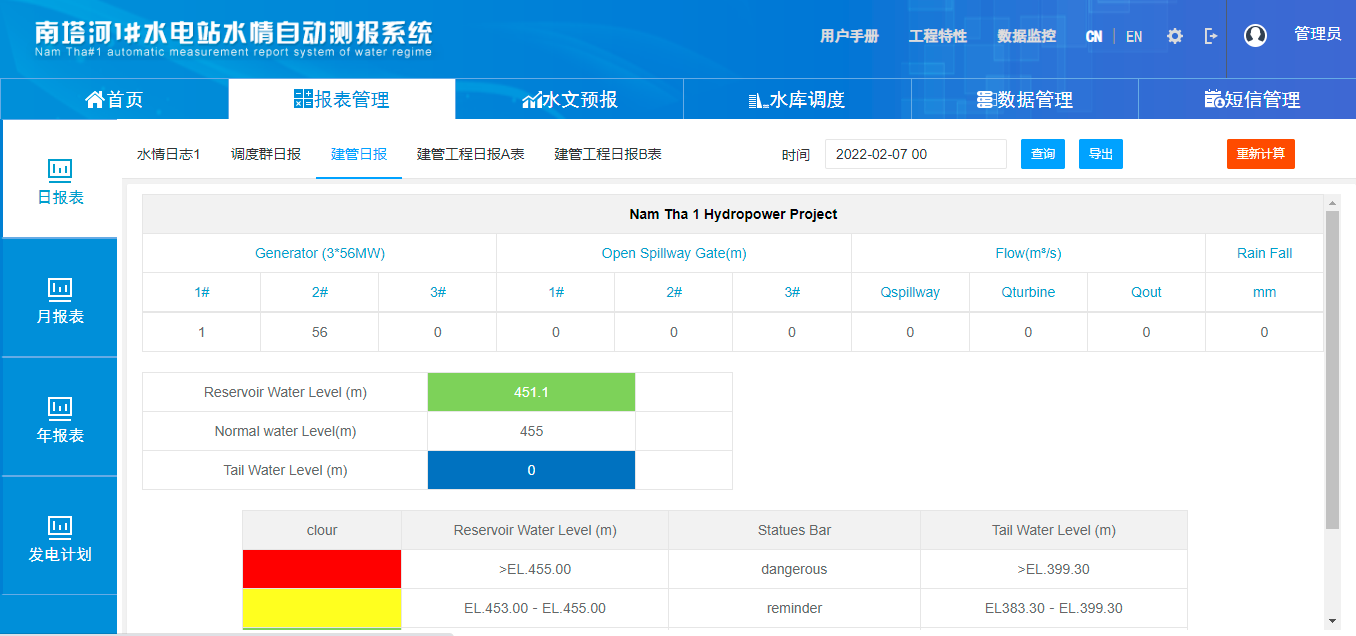Open the 工程特性 link
1356x636 pixels.
[938, 36]
